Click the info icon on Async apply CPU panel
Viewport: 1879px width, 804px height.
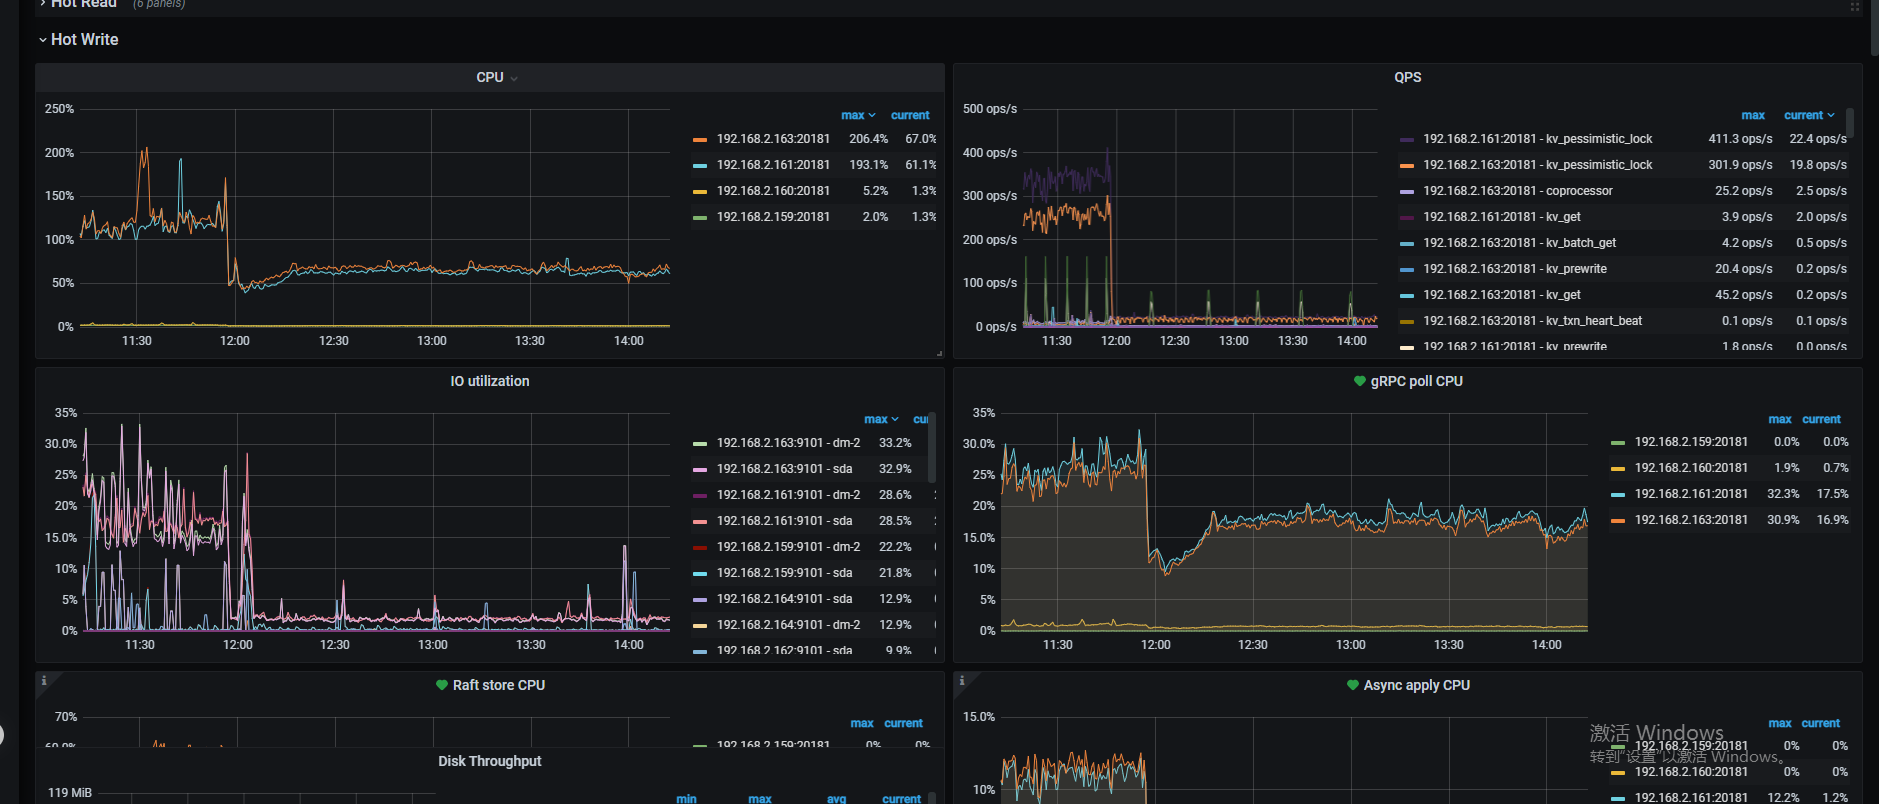pyautogui.click(x=962, y=681)
